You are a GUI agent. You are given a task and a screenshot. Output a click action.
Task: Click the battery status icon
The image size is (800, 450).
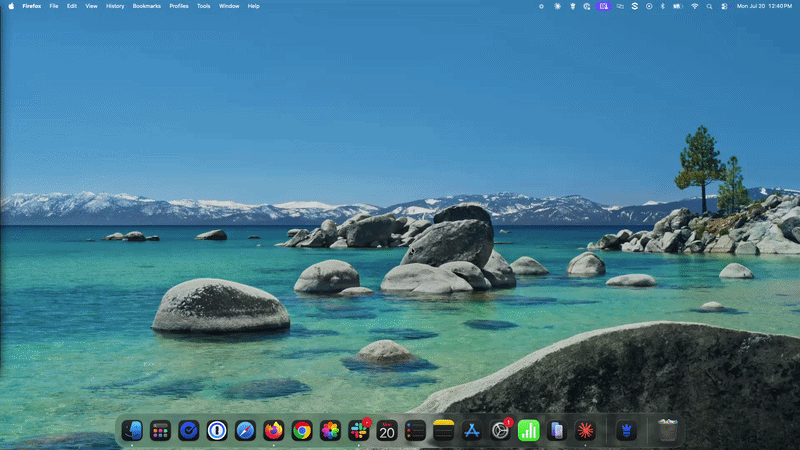coord(678,6)
